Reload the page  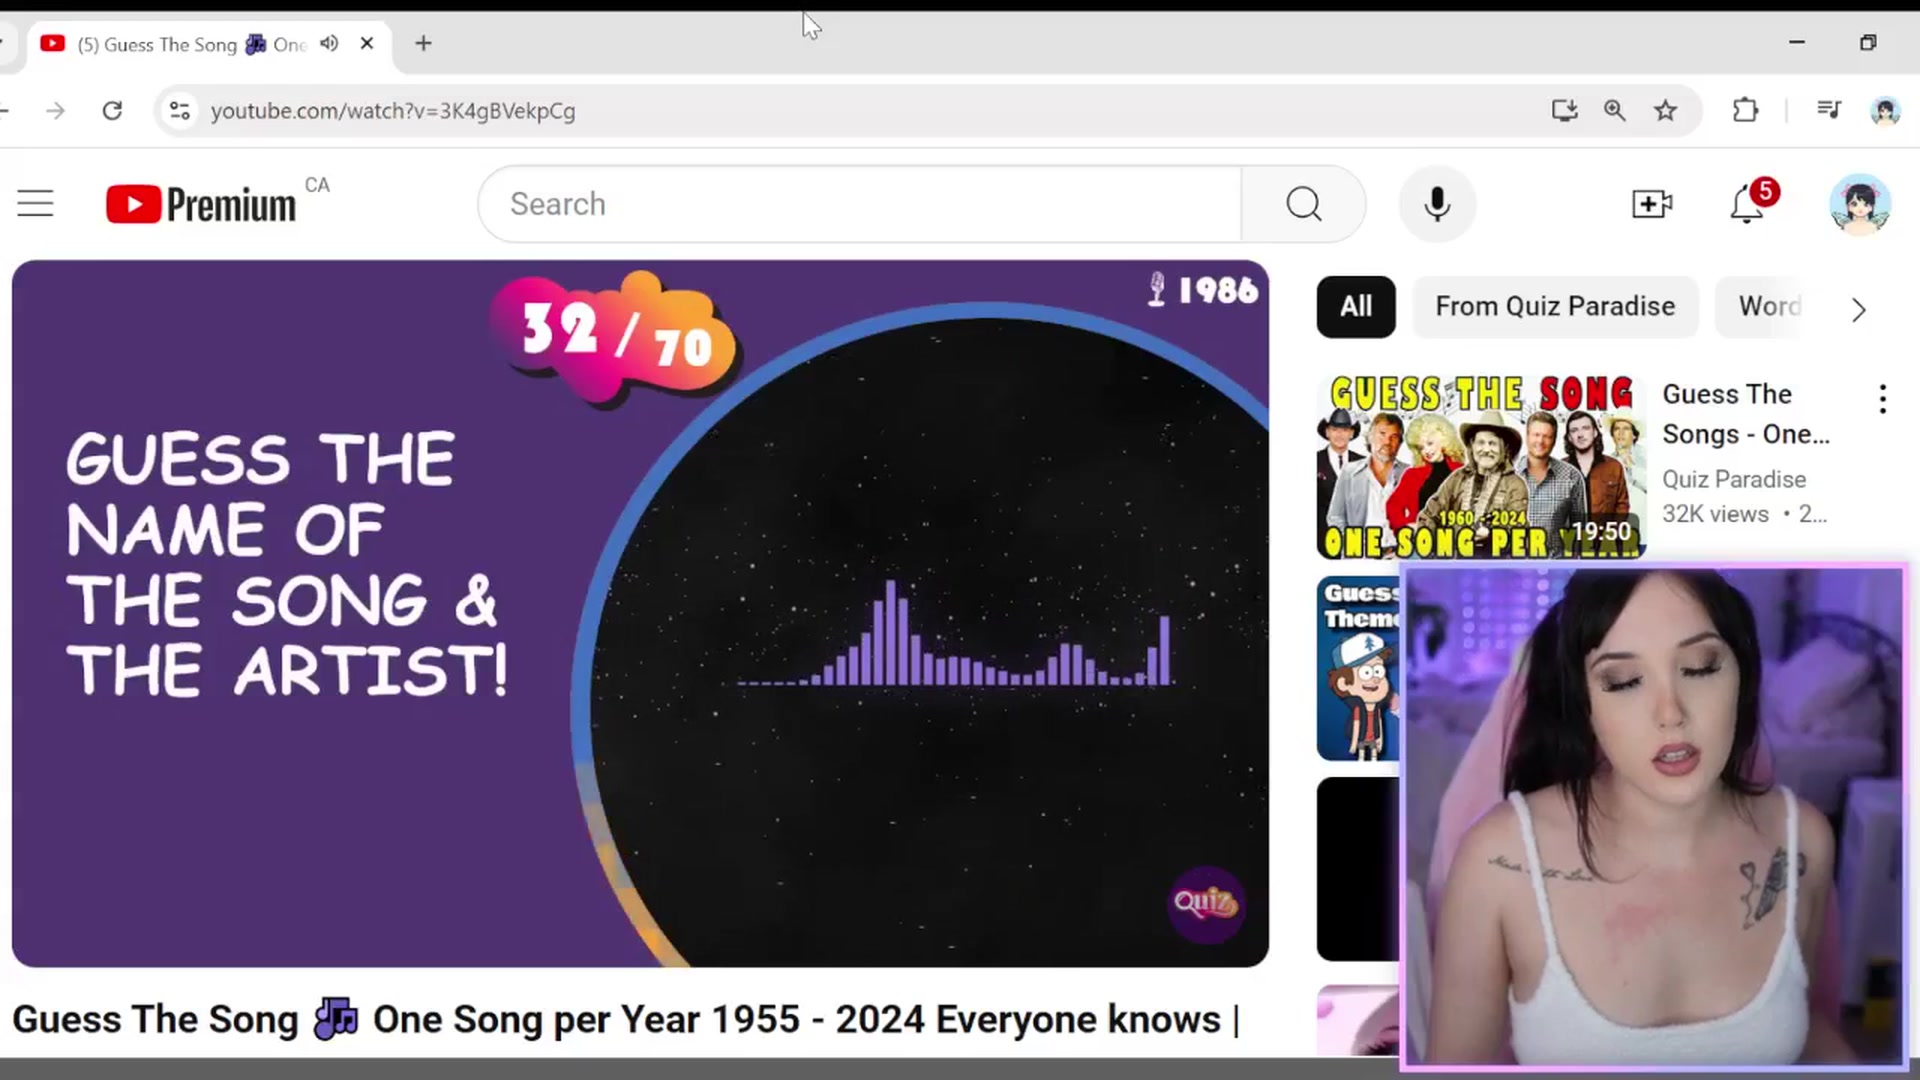click(112, 111)
